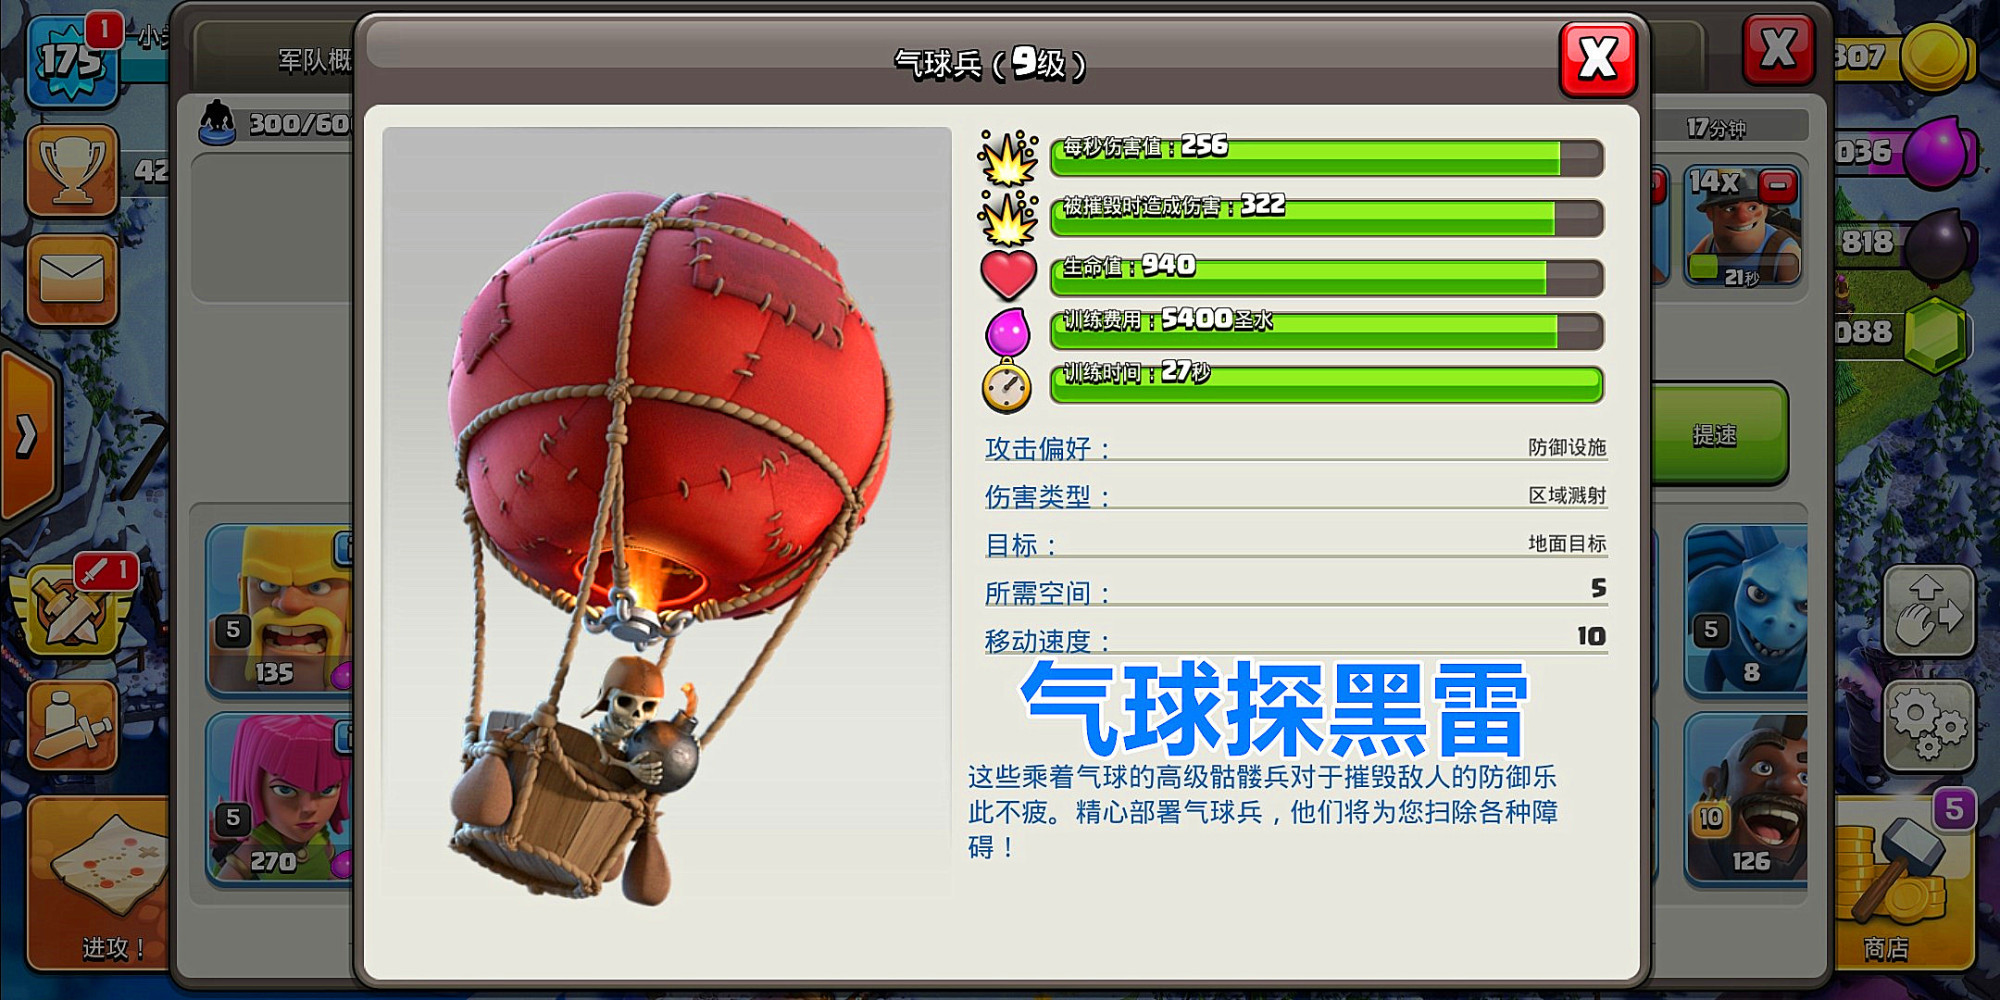Close the Balloon troop info popup
Viewport: 2000px width, 1000px height.
tap(1598, 59)
